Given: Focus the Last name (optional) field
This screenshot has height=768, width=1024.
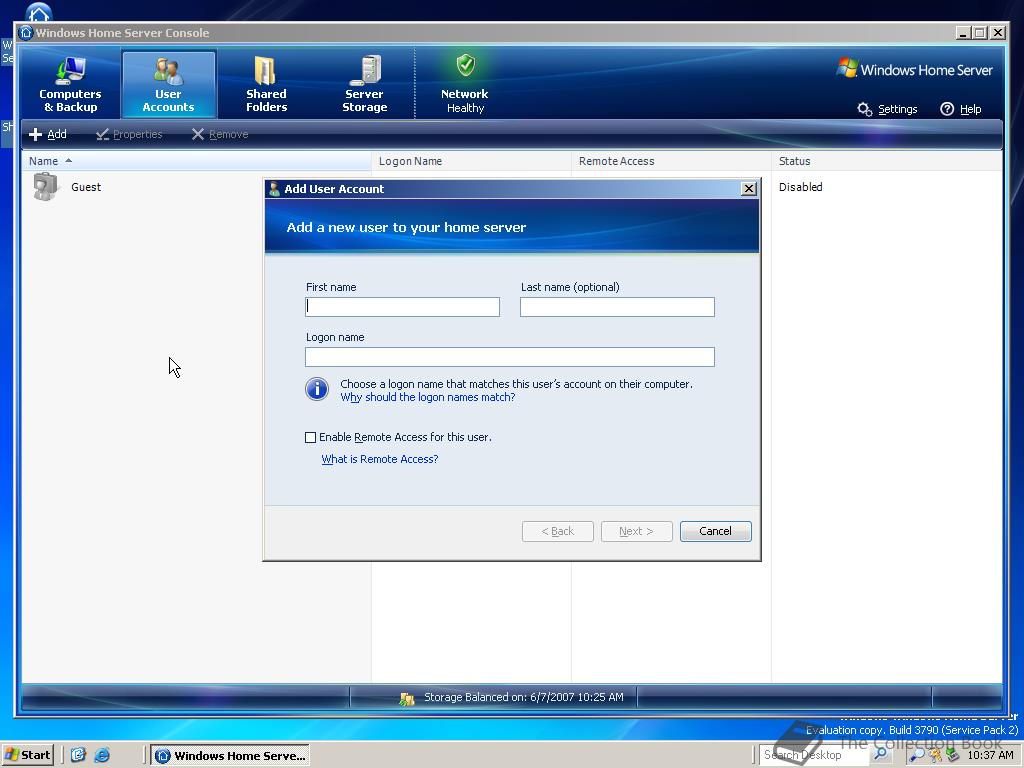Looking at the screenshot, I should (x=617, y=307).
